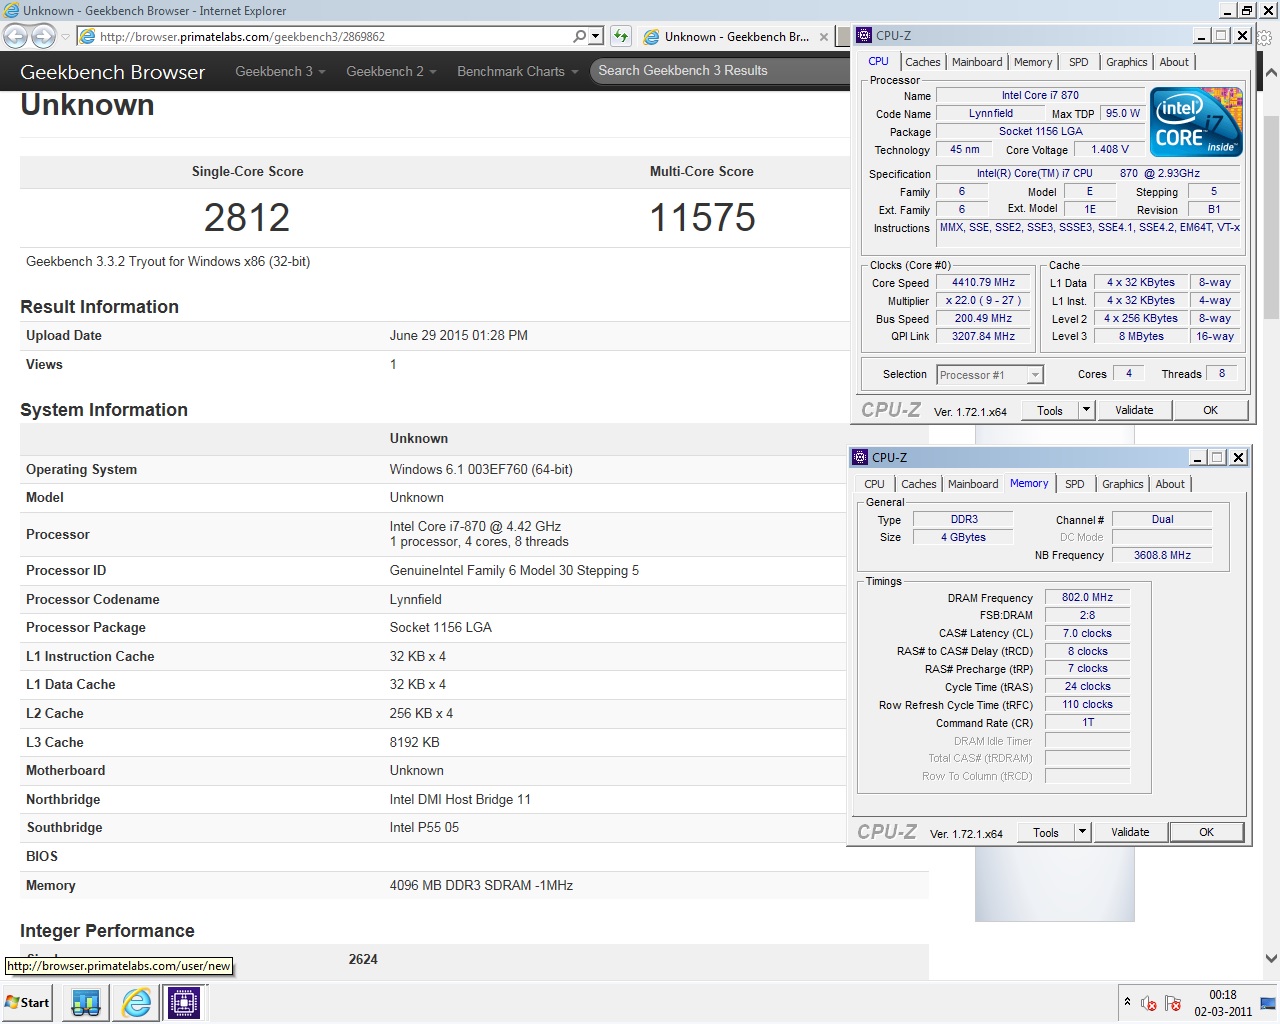Click Validate in lower CPU-Z window
This screenshot has height=1024, width=1280.
pos(1130,832)
